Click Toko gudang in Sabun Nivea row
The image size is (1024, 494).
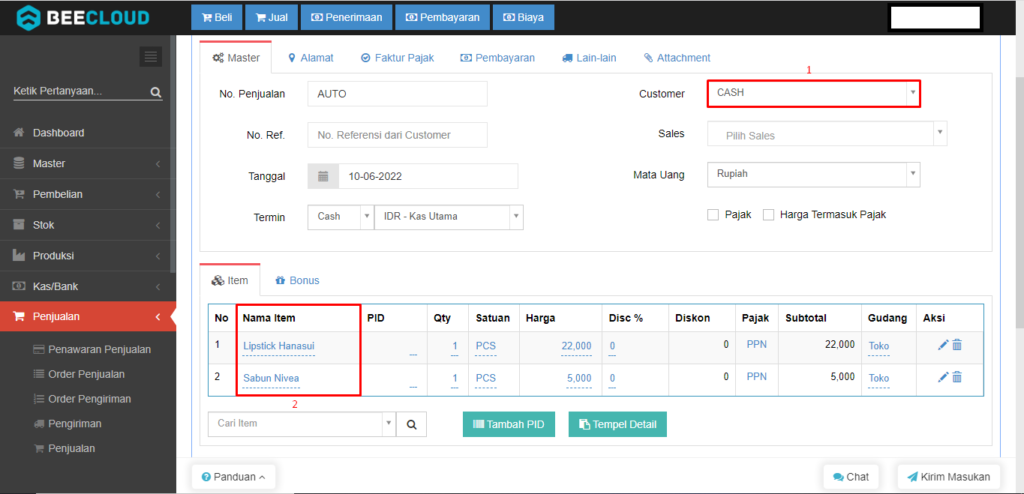click(x=879, y=378)
